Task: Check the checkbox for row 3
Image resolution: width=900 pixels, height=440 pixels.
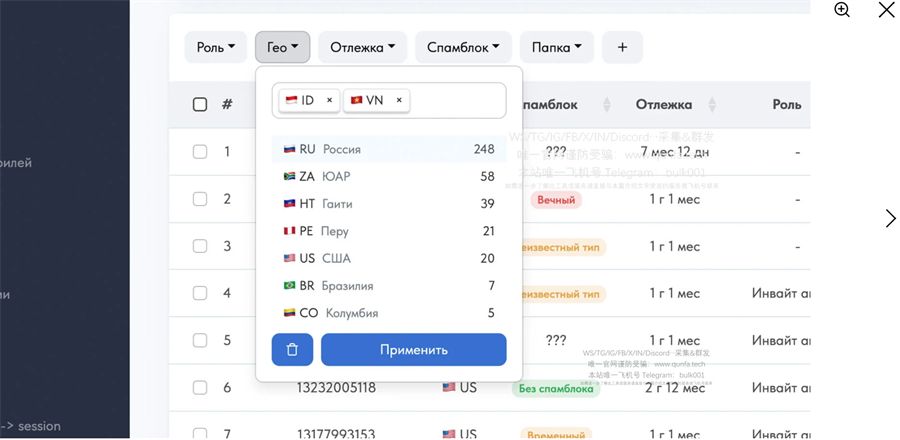Action: tap(200, 246)
